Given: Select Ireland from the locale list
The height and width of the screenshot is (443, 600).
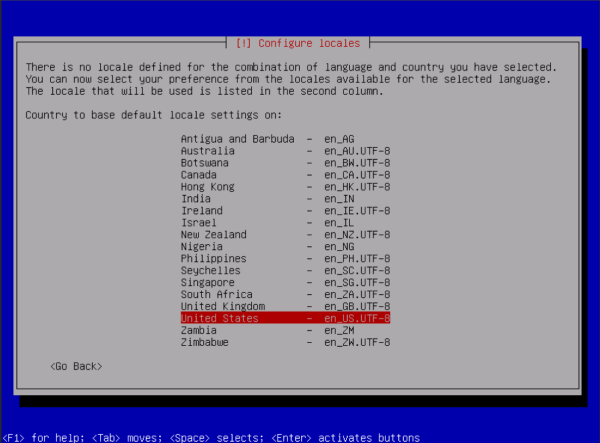Looking at the screenshot, I should (285, 210).
